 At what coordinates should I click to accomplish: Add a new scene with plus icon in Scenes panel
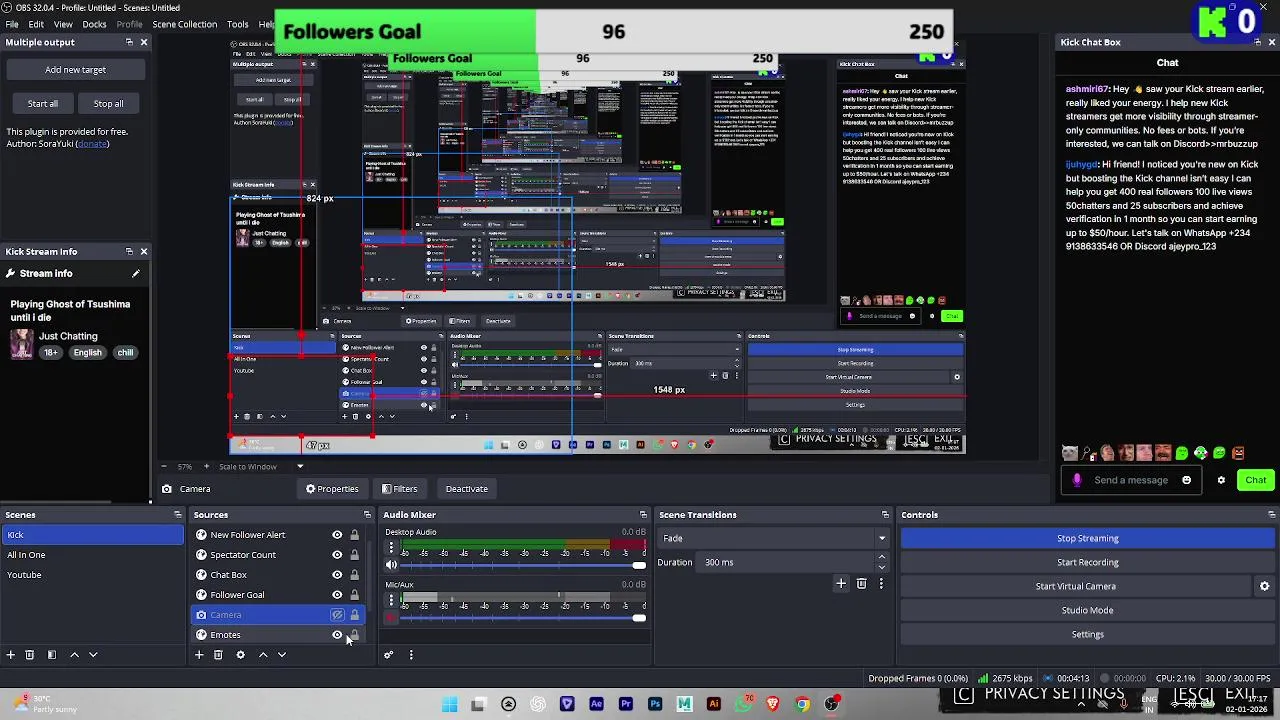tap(10, 655)
